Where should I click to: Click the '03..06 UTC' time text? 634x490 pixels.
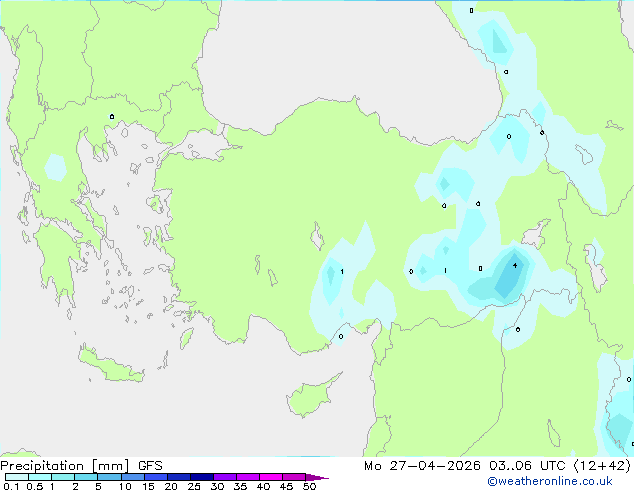527,466
